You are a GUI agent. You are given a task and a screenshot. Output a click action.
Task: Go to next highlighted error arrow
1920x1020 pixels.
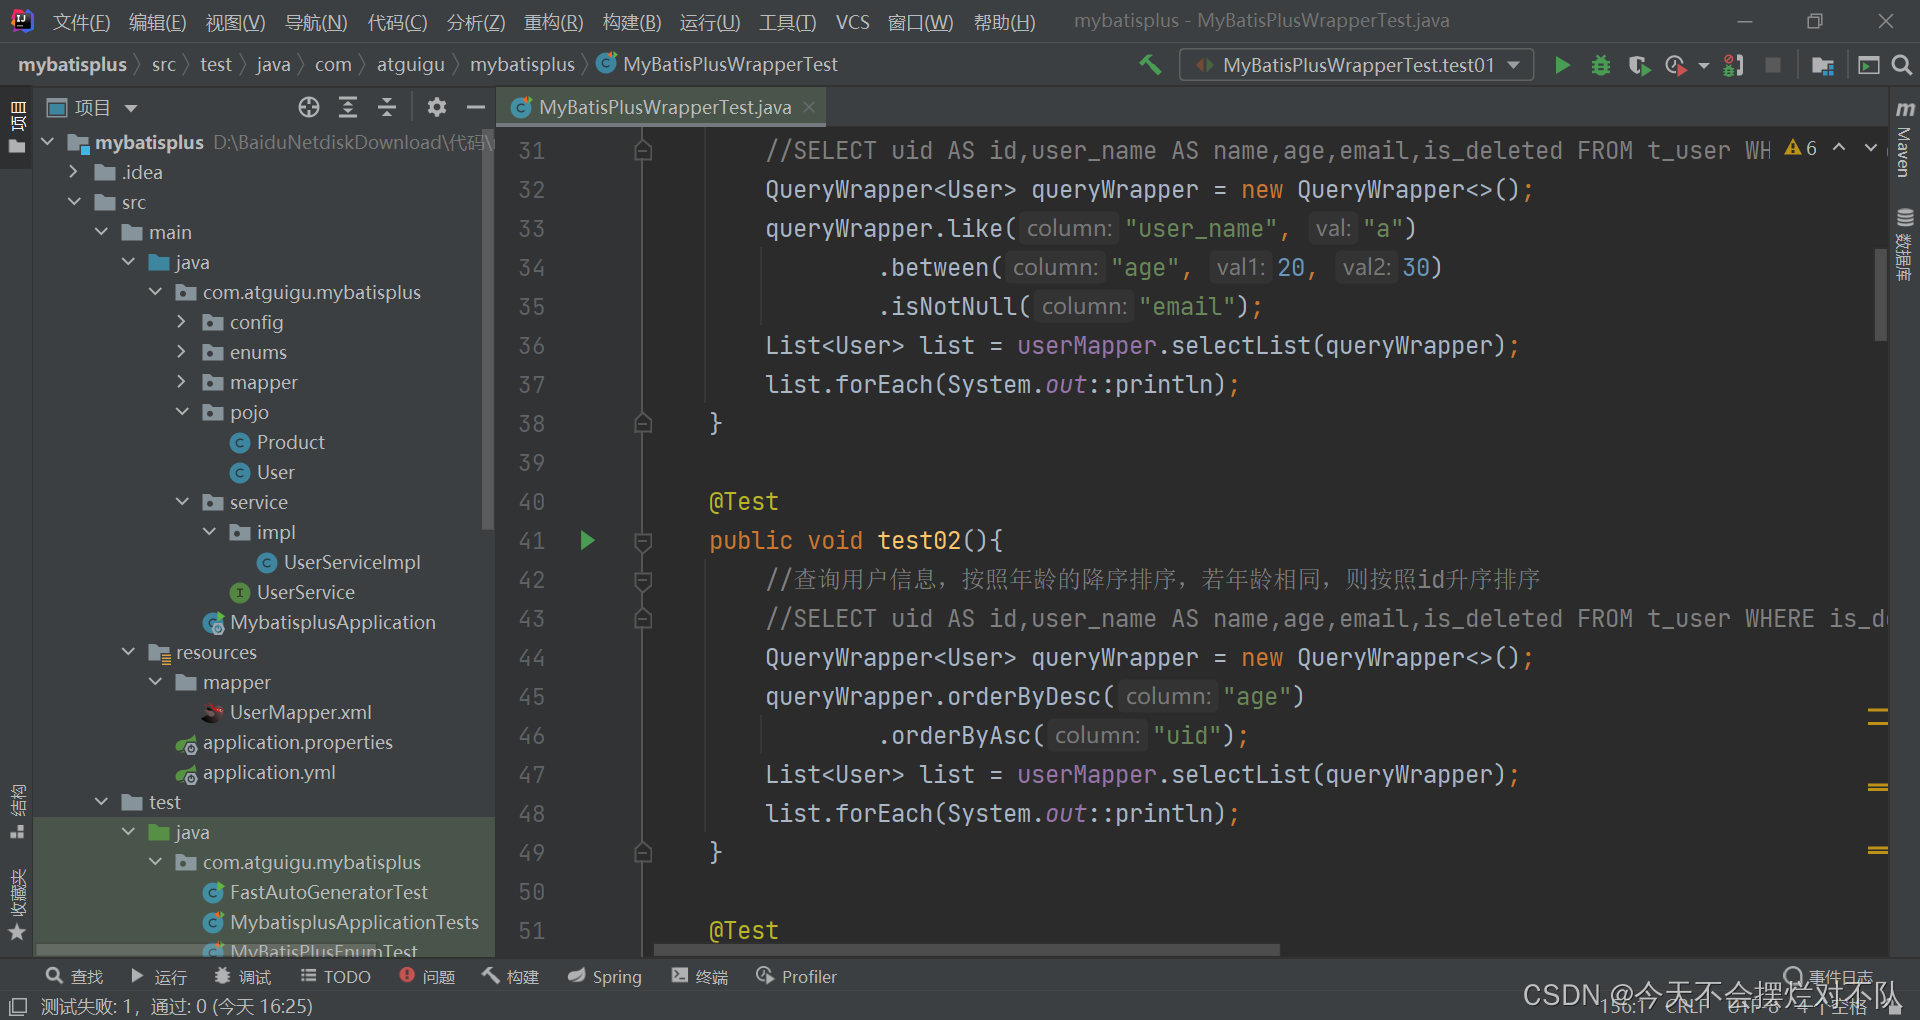pyautogui.click(x=1871, y=148)
